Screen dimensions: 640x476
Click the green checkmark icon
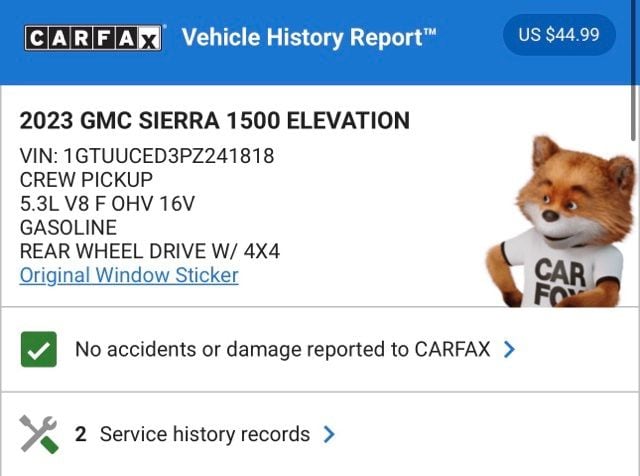click(39, 349)
